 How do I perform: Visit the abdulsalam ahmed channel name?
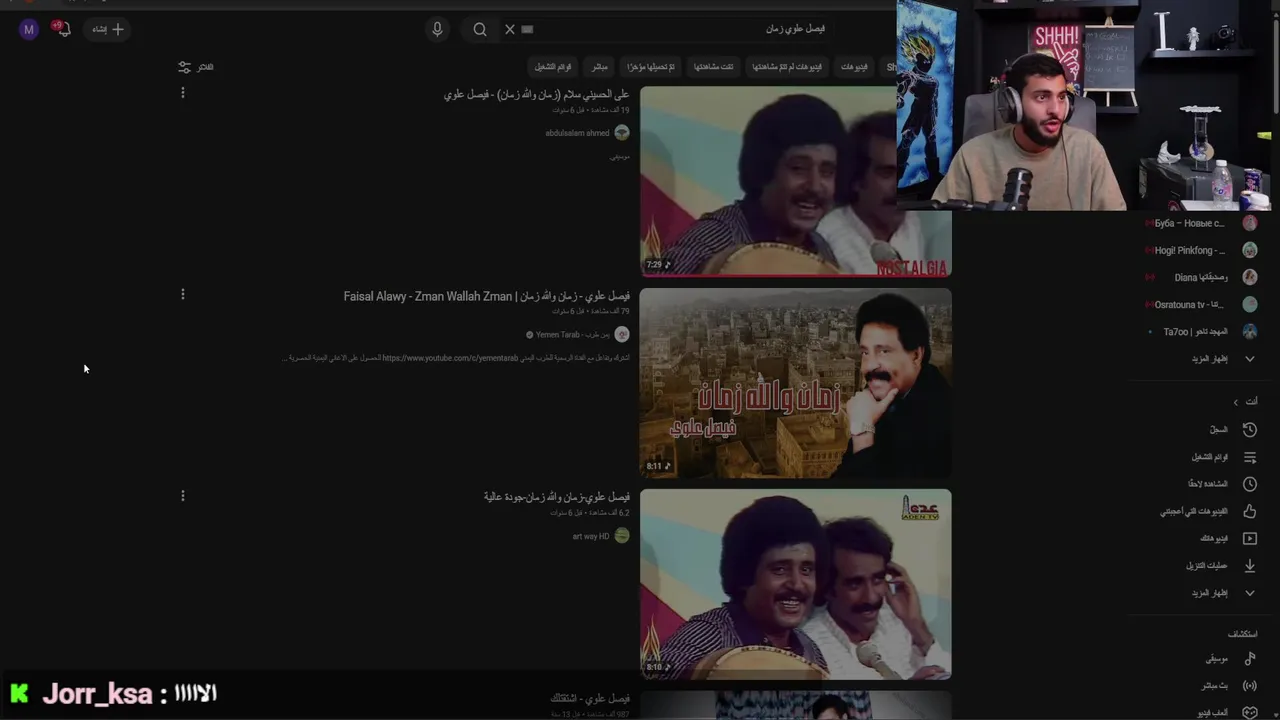coord(577,133)
